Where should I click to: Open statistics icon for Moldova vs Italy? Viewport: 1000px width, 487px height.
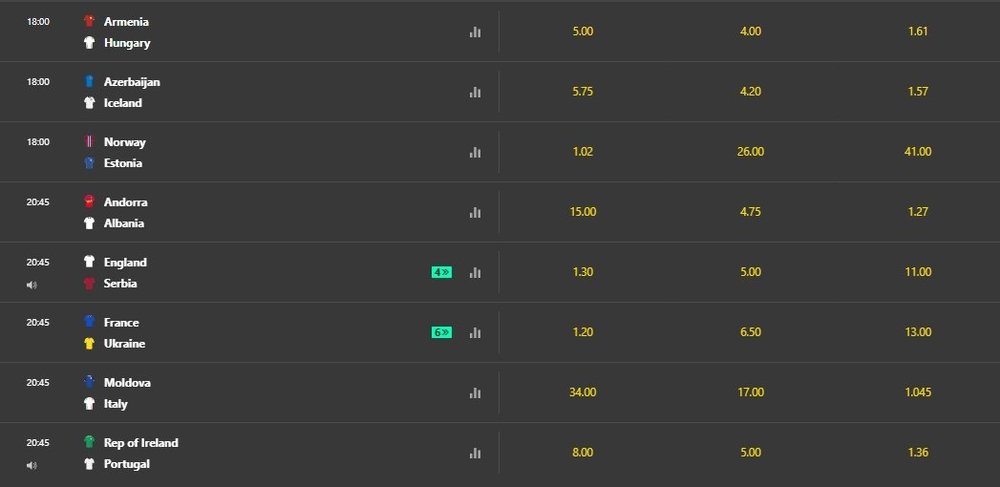(x=475, y=393)
